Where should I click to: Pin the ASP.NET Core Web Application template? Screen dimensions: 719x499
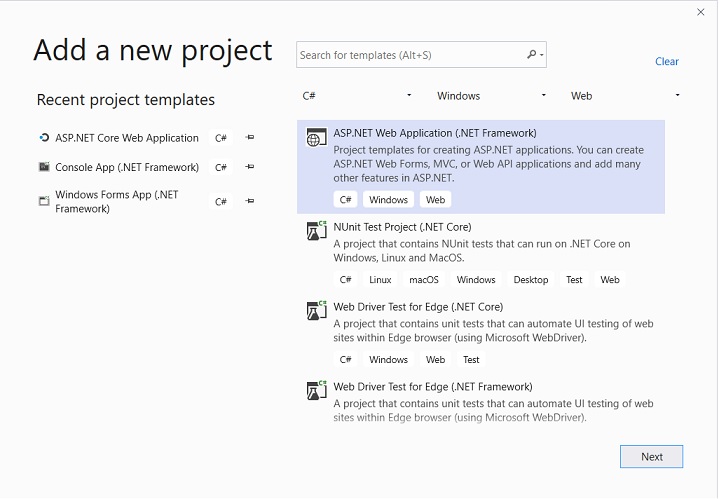(250, 138)
